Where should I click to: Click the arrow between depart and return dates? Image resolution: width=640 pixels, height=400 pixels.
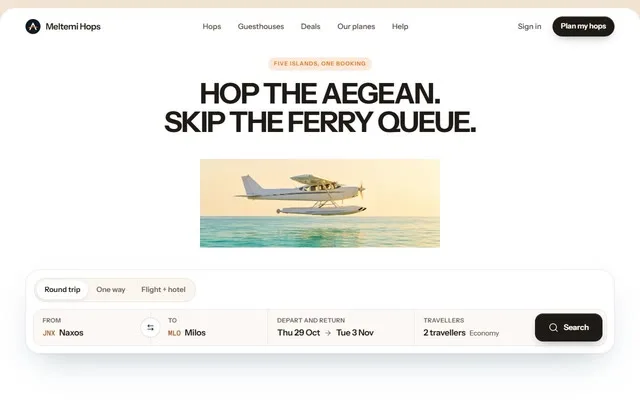(328, 333)
